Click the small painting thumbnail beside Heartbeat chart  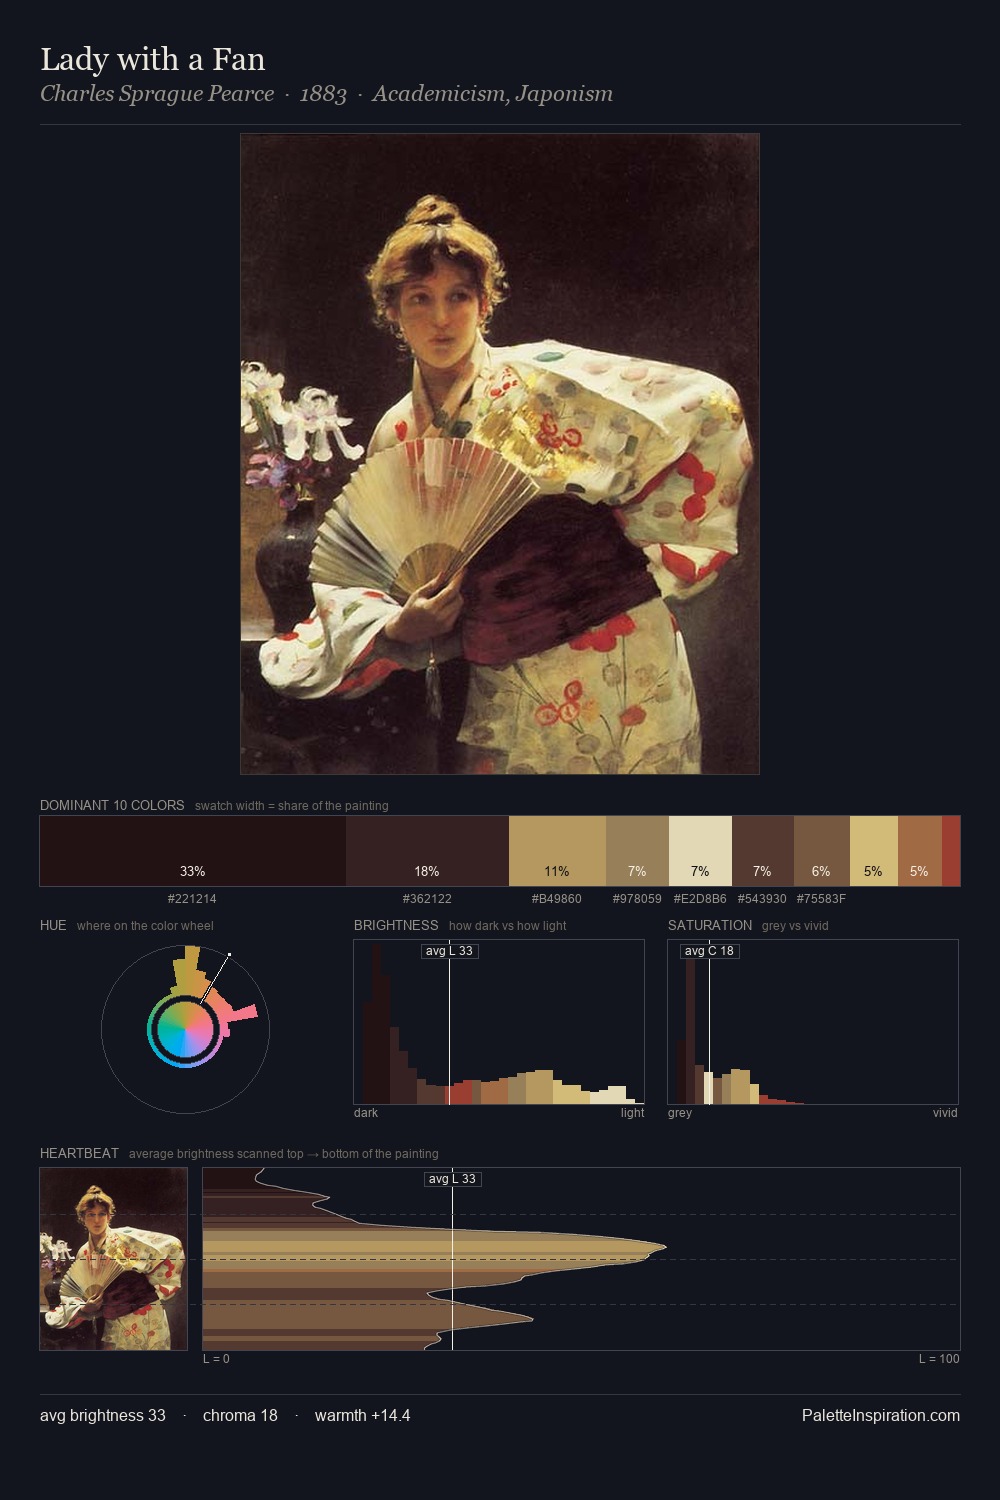click(x=114, y=1259)
